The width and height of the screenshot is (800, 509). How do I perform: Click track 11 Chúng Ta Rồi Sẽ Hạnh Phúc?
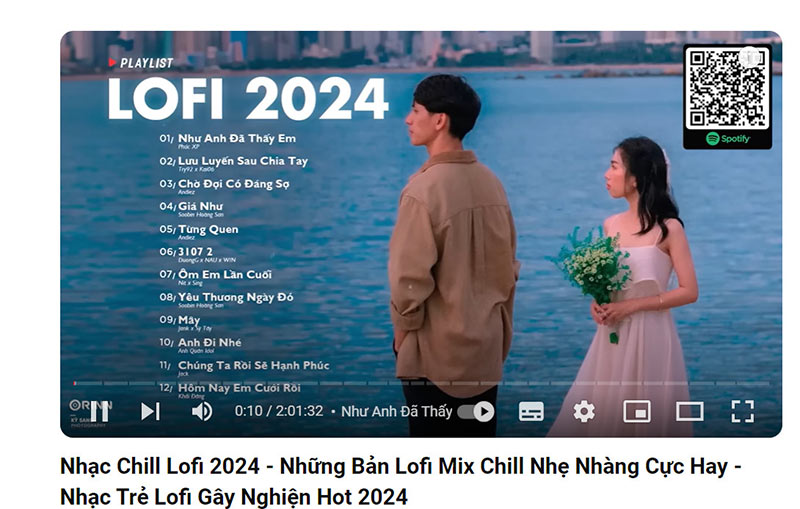[x=244, y=366]
